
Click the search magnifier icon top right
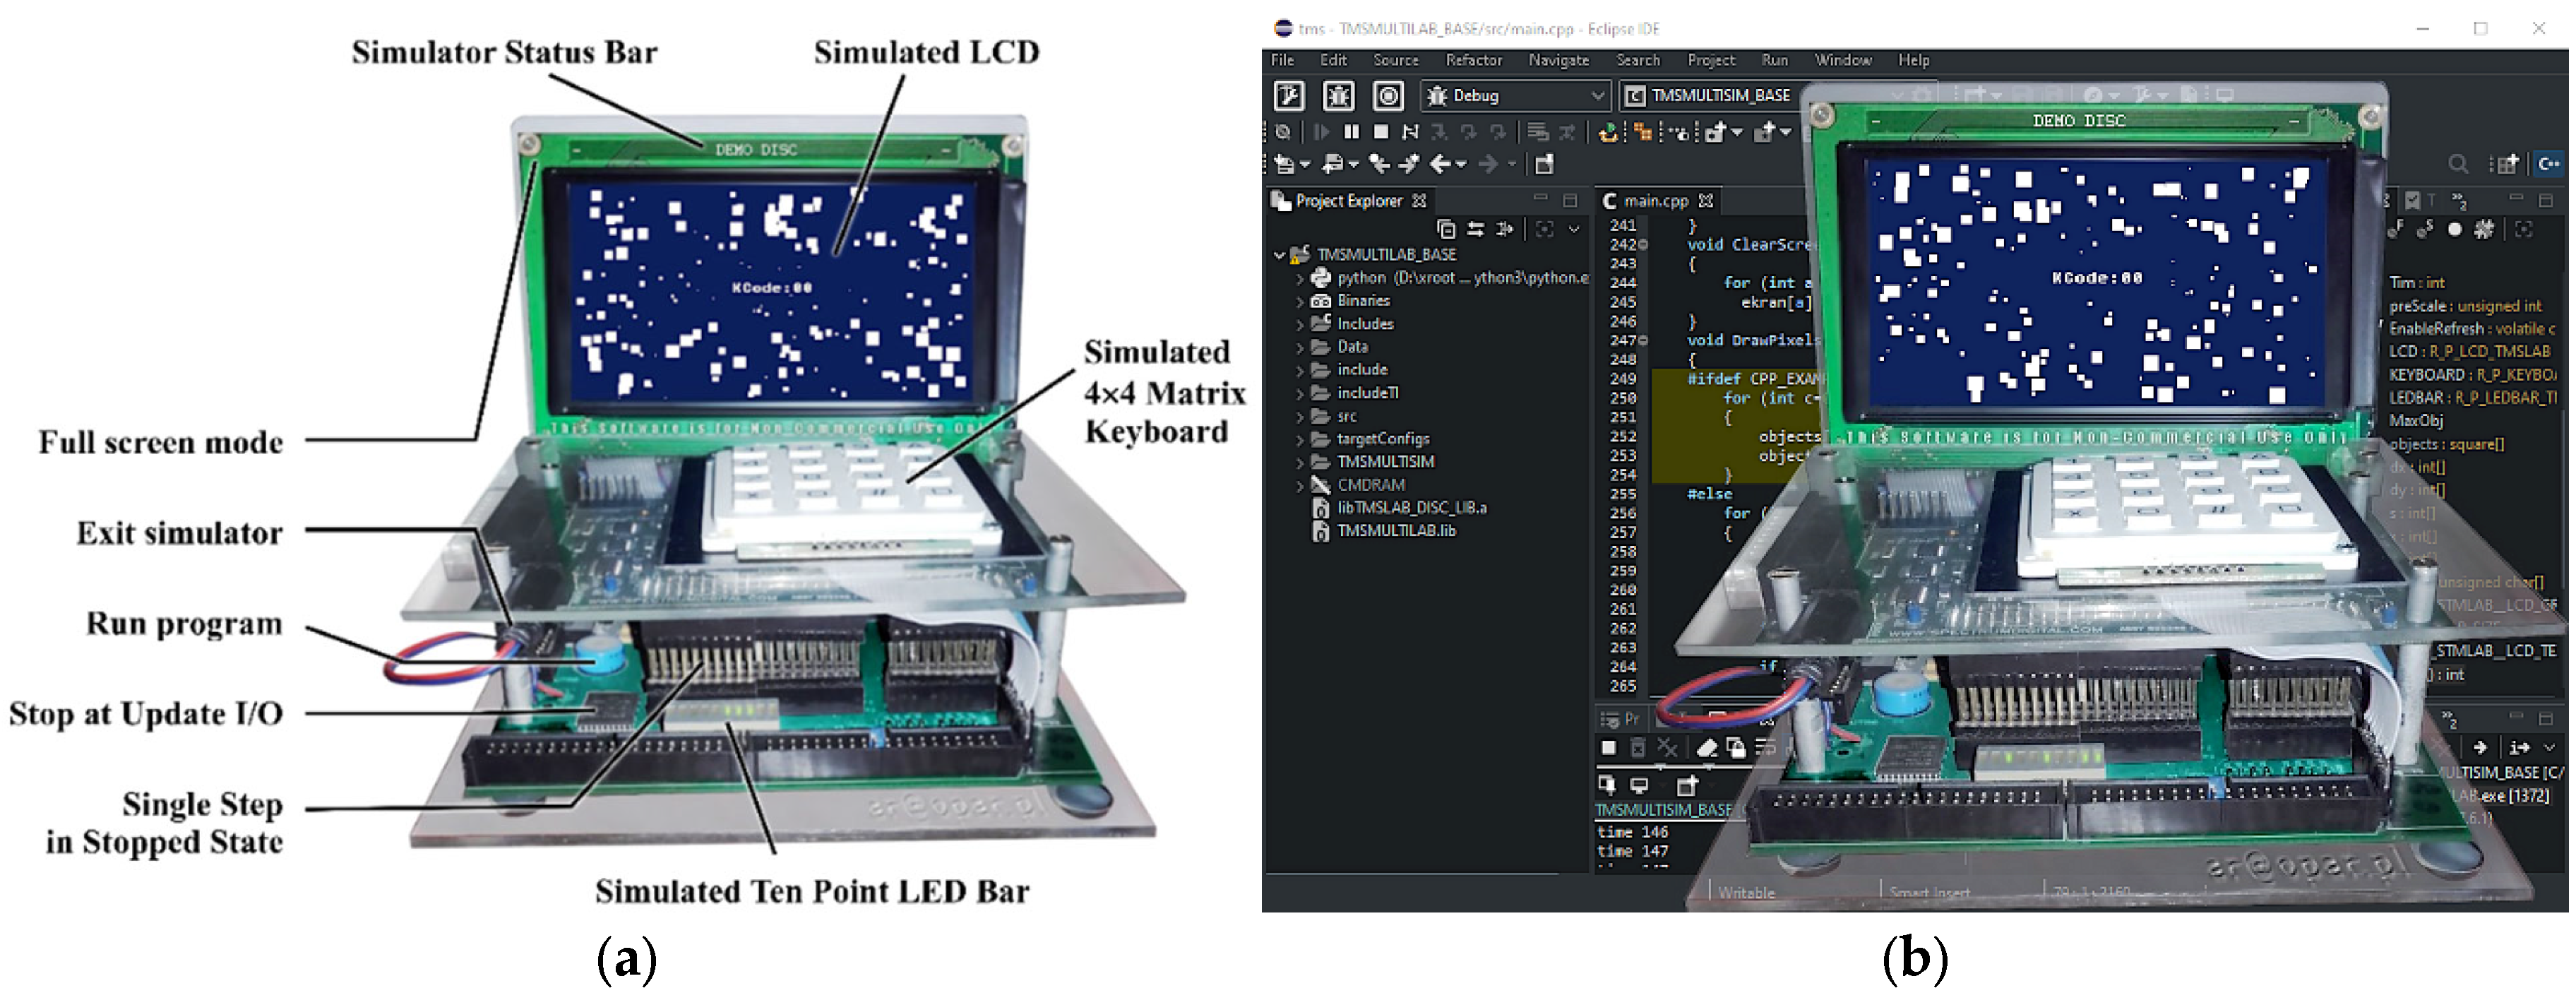tap(2457, 164)
